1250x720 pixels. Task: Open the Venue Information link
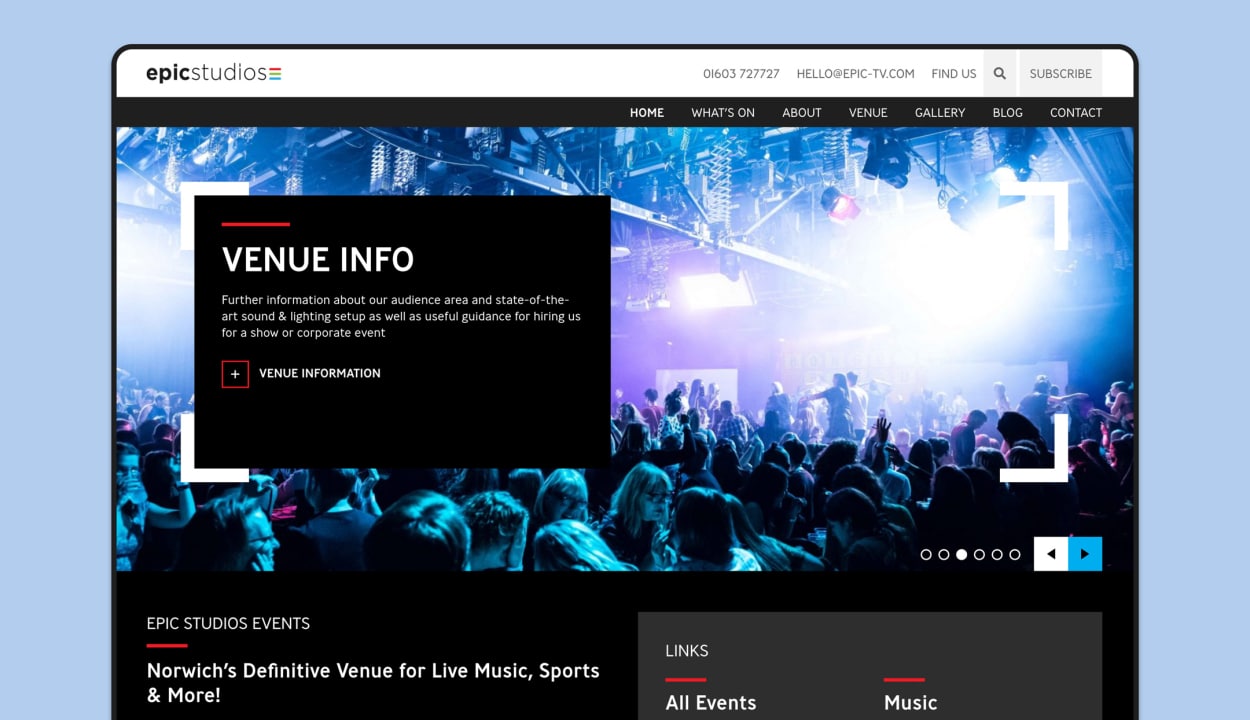[320, 373]
